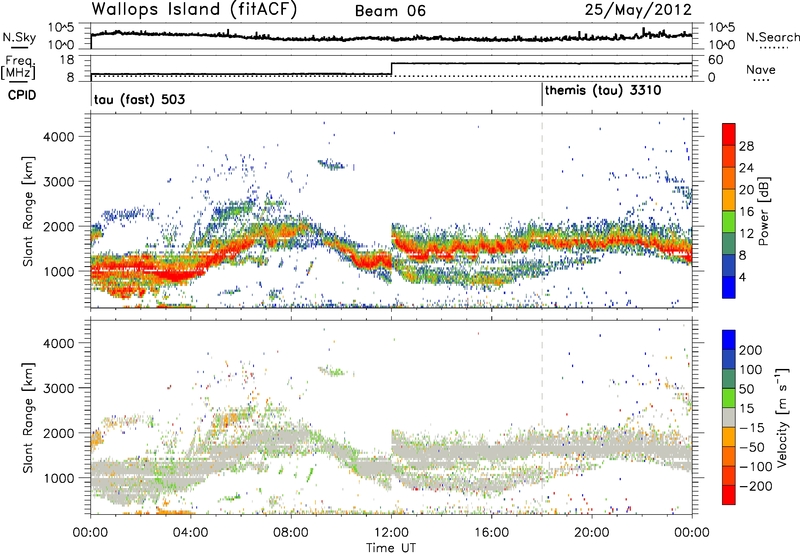The height and width of the screenshot is (554, 800).
Task: Click the 'Nave' legend label
Action: coord(761,69)
